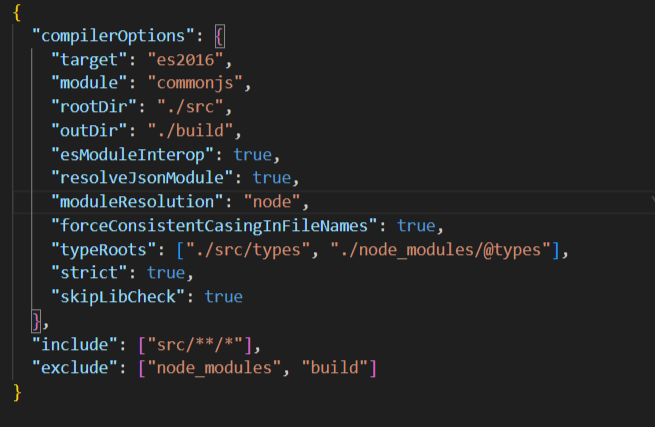Click the "node" value
Viewport: 655px width, 427px height.
[272, 202]
